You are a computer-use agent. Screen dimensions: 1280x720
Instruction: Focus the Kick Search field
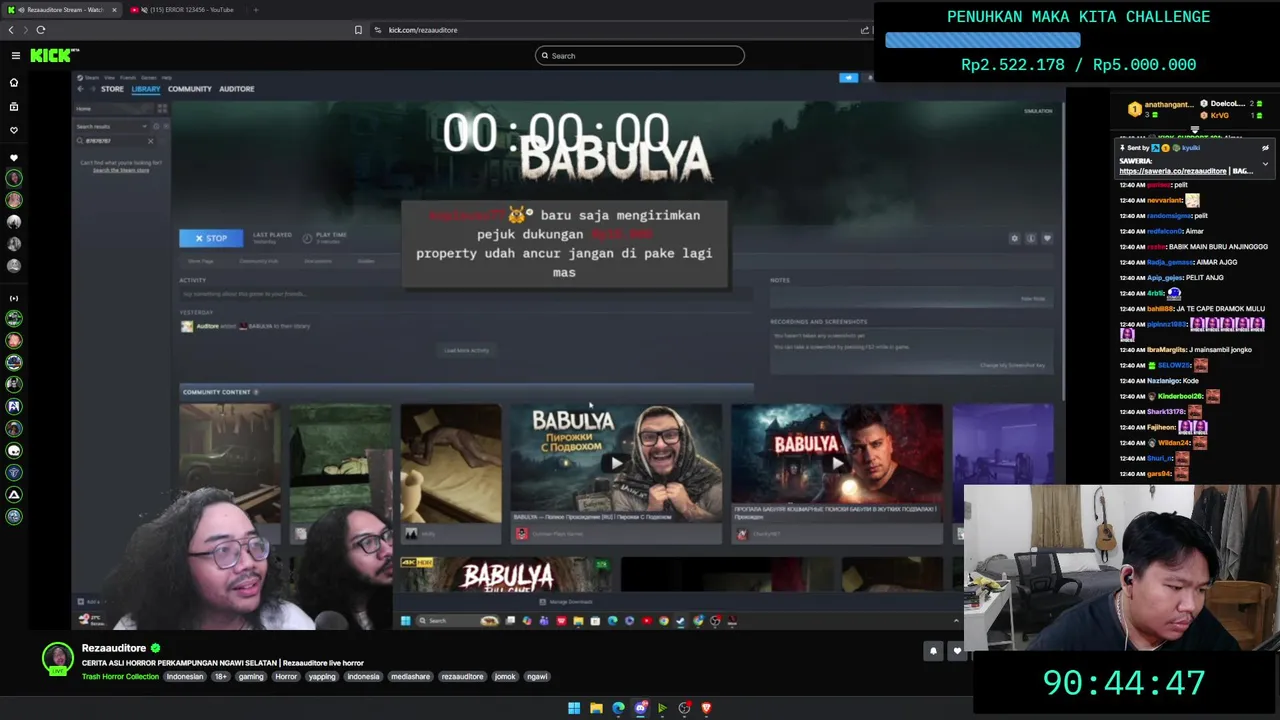point(640,56)
